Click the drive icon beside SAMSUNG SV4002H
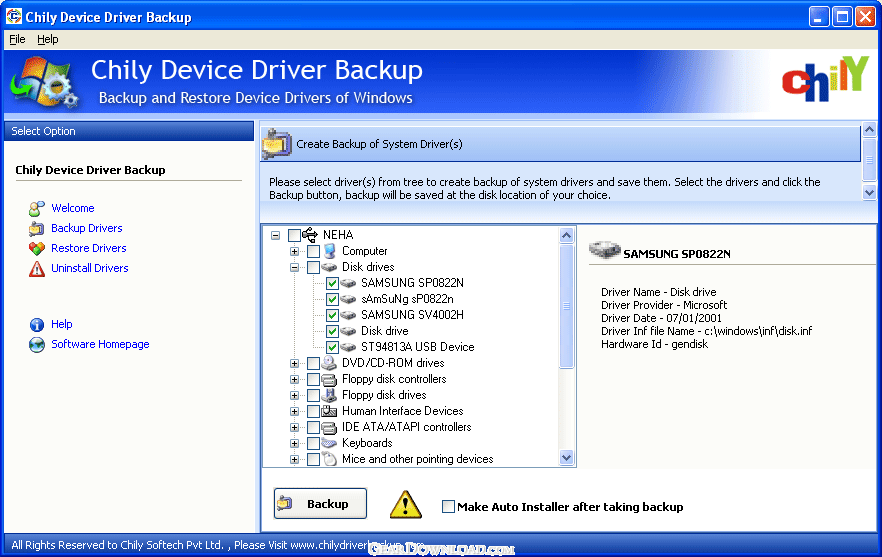The width and height of the screenshot is (882, 557). coord(348,315)
